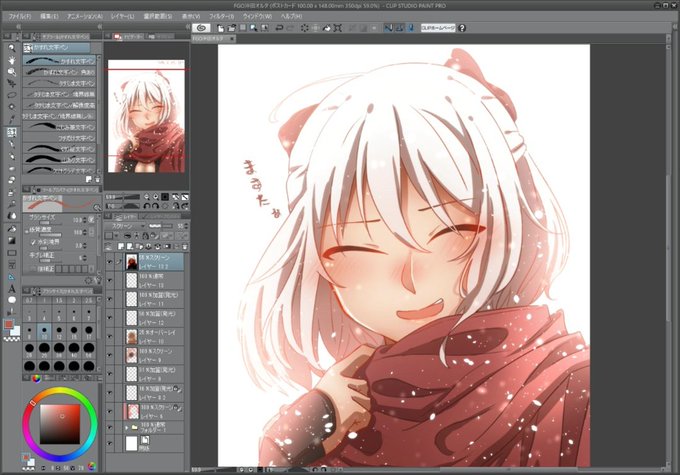
Task: Open the 編集 (Edit) menu
Action: 49,16
